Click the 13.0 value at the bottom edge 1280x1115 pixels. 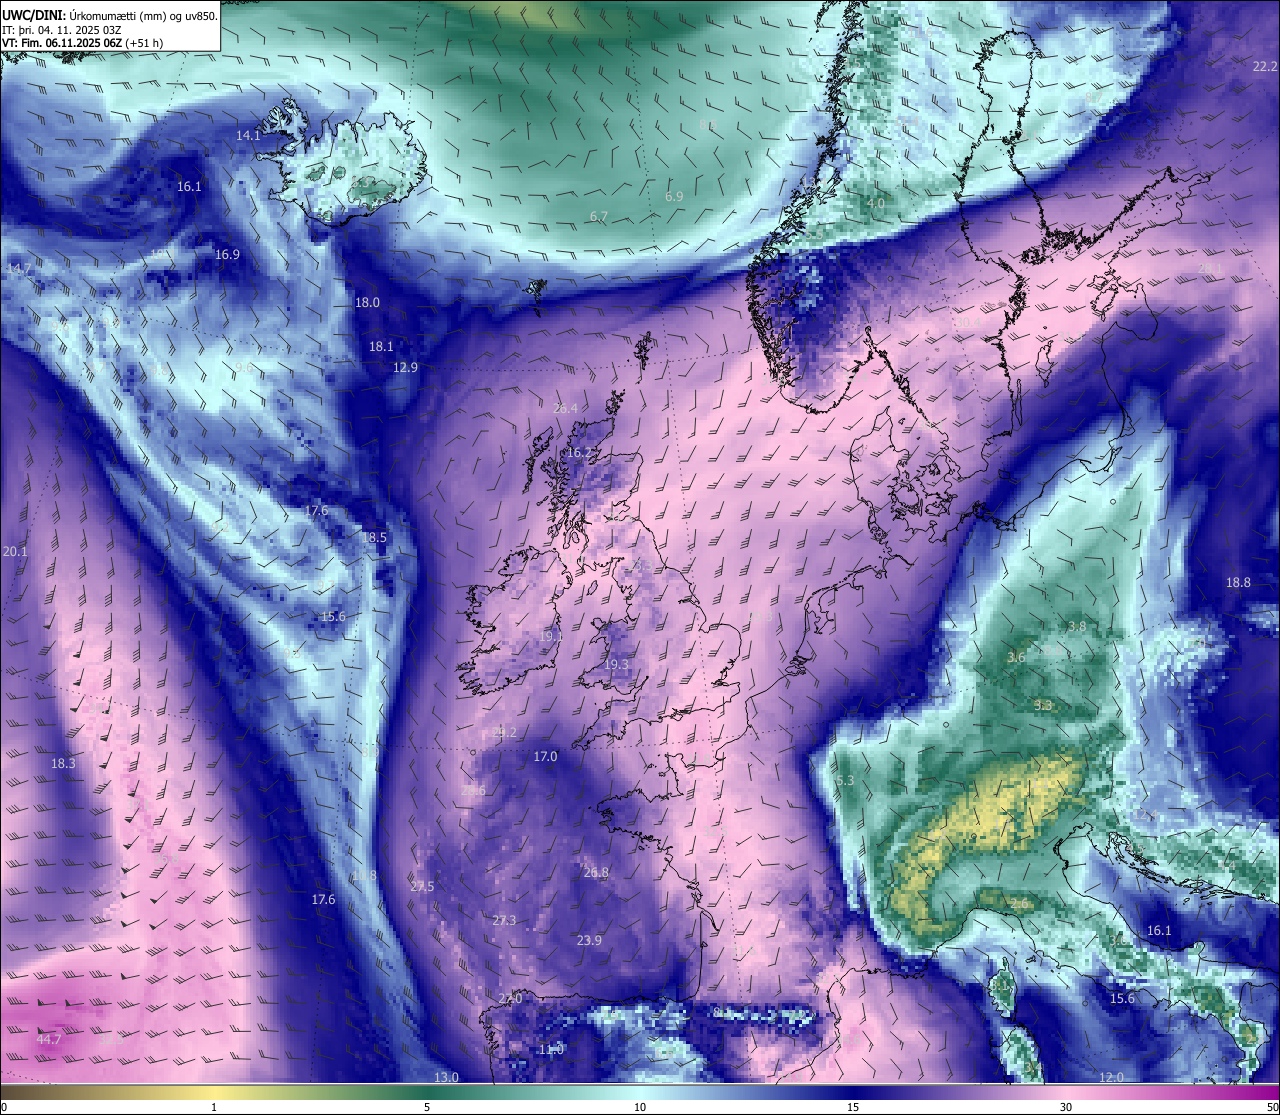[x=446, y=1077]
